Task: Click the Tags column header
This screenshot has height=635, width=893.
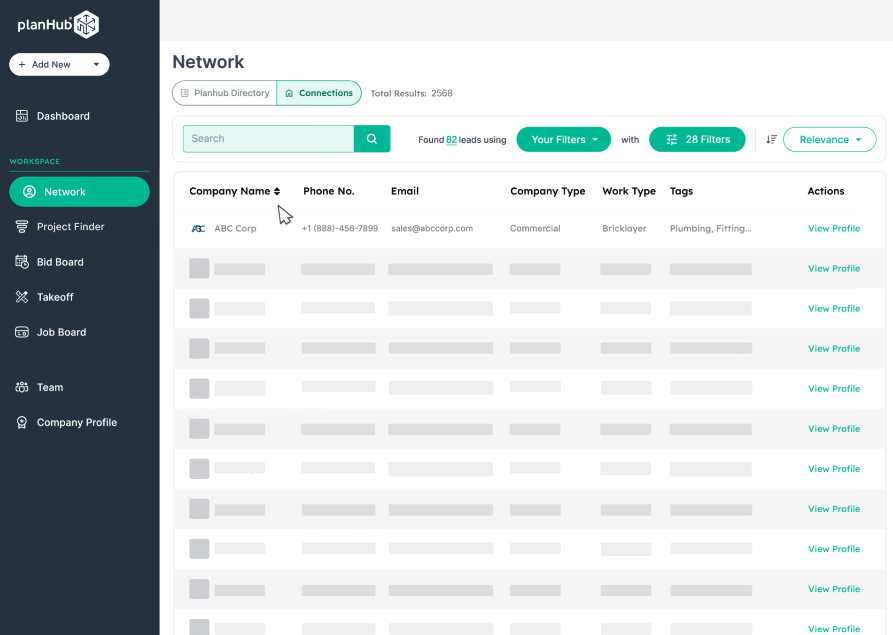Action: [x=681, y=191]
